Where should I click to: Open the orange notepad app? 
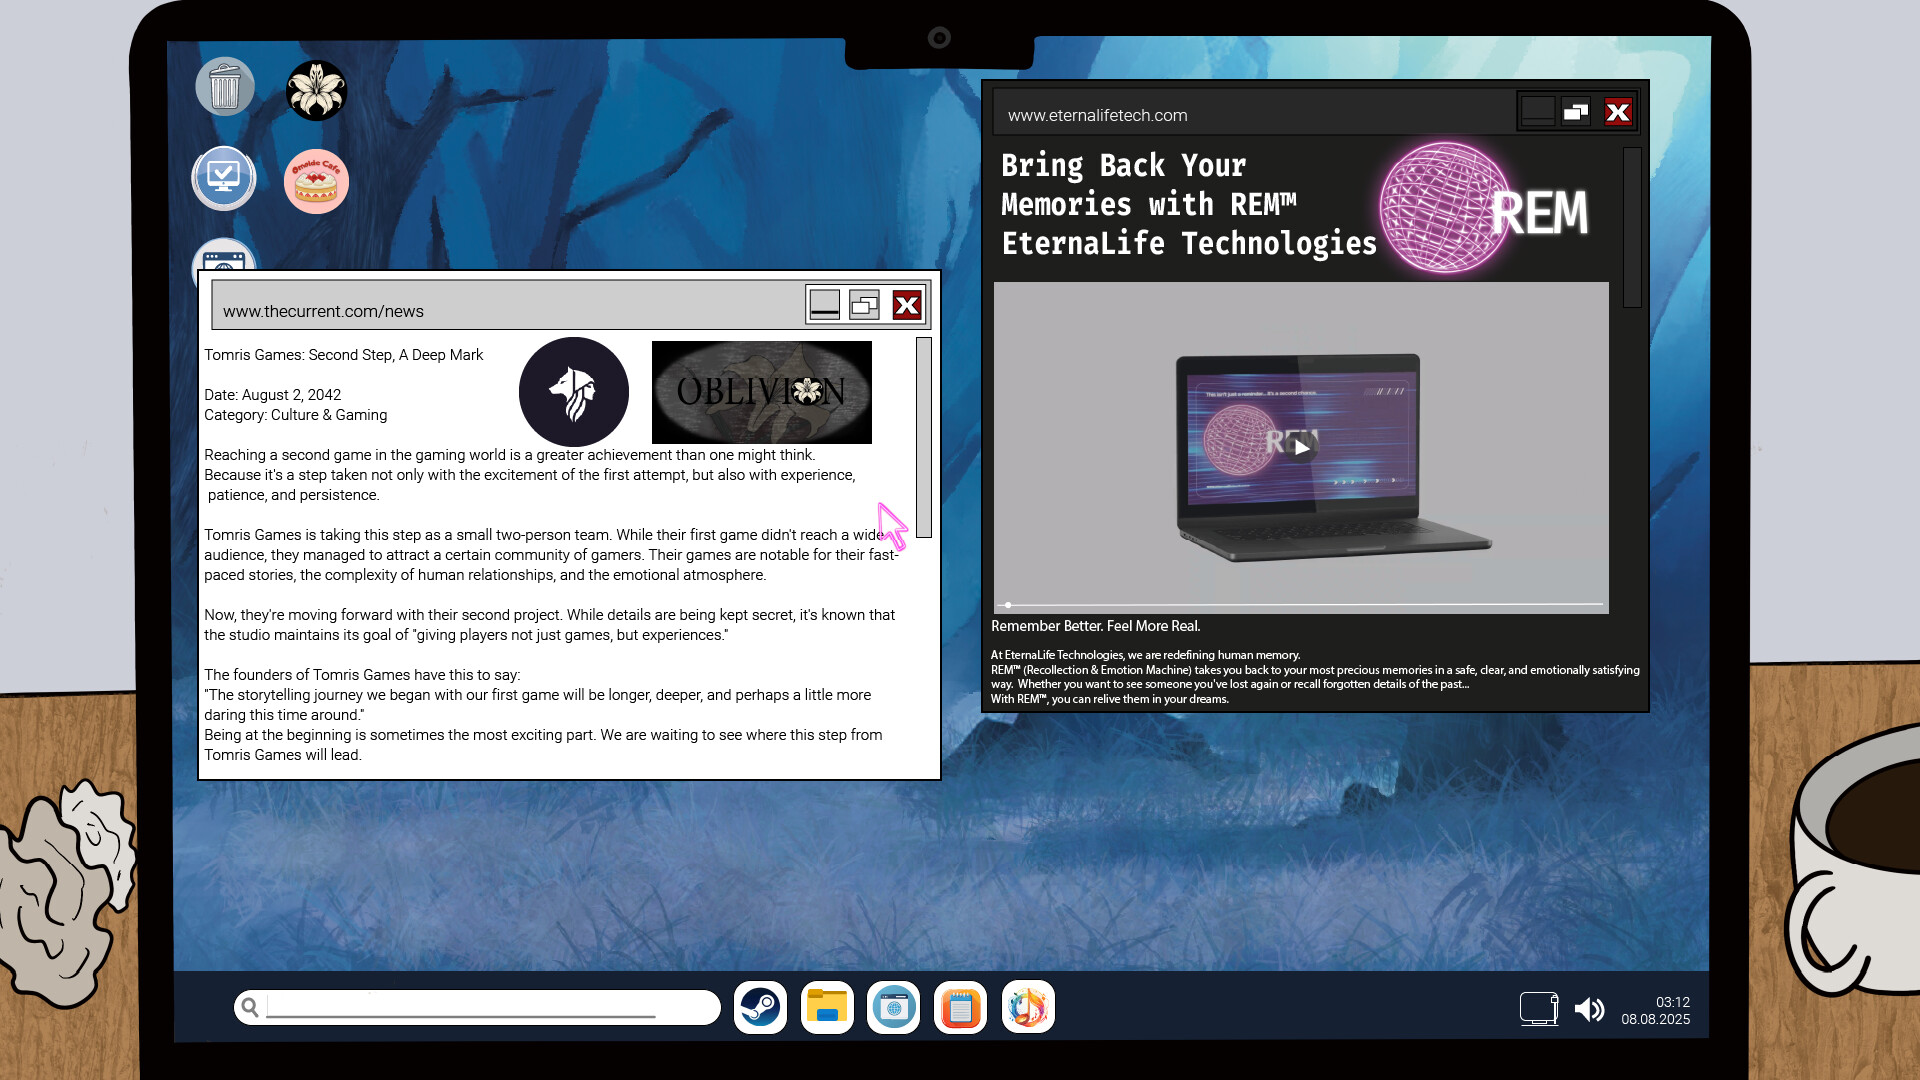(x=960, y=1007)
